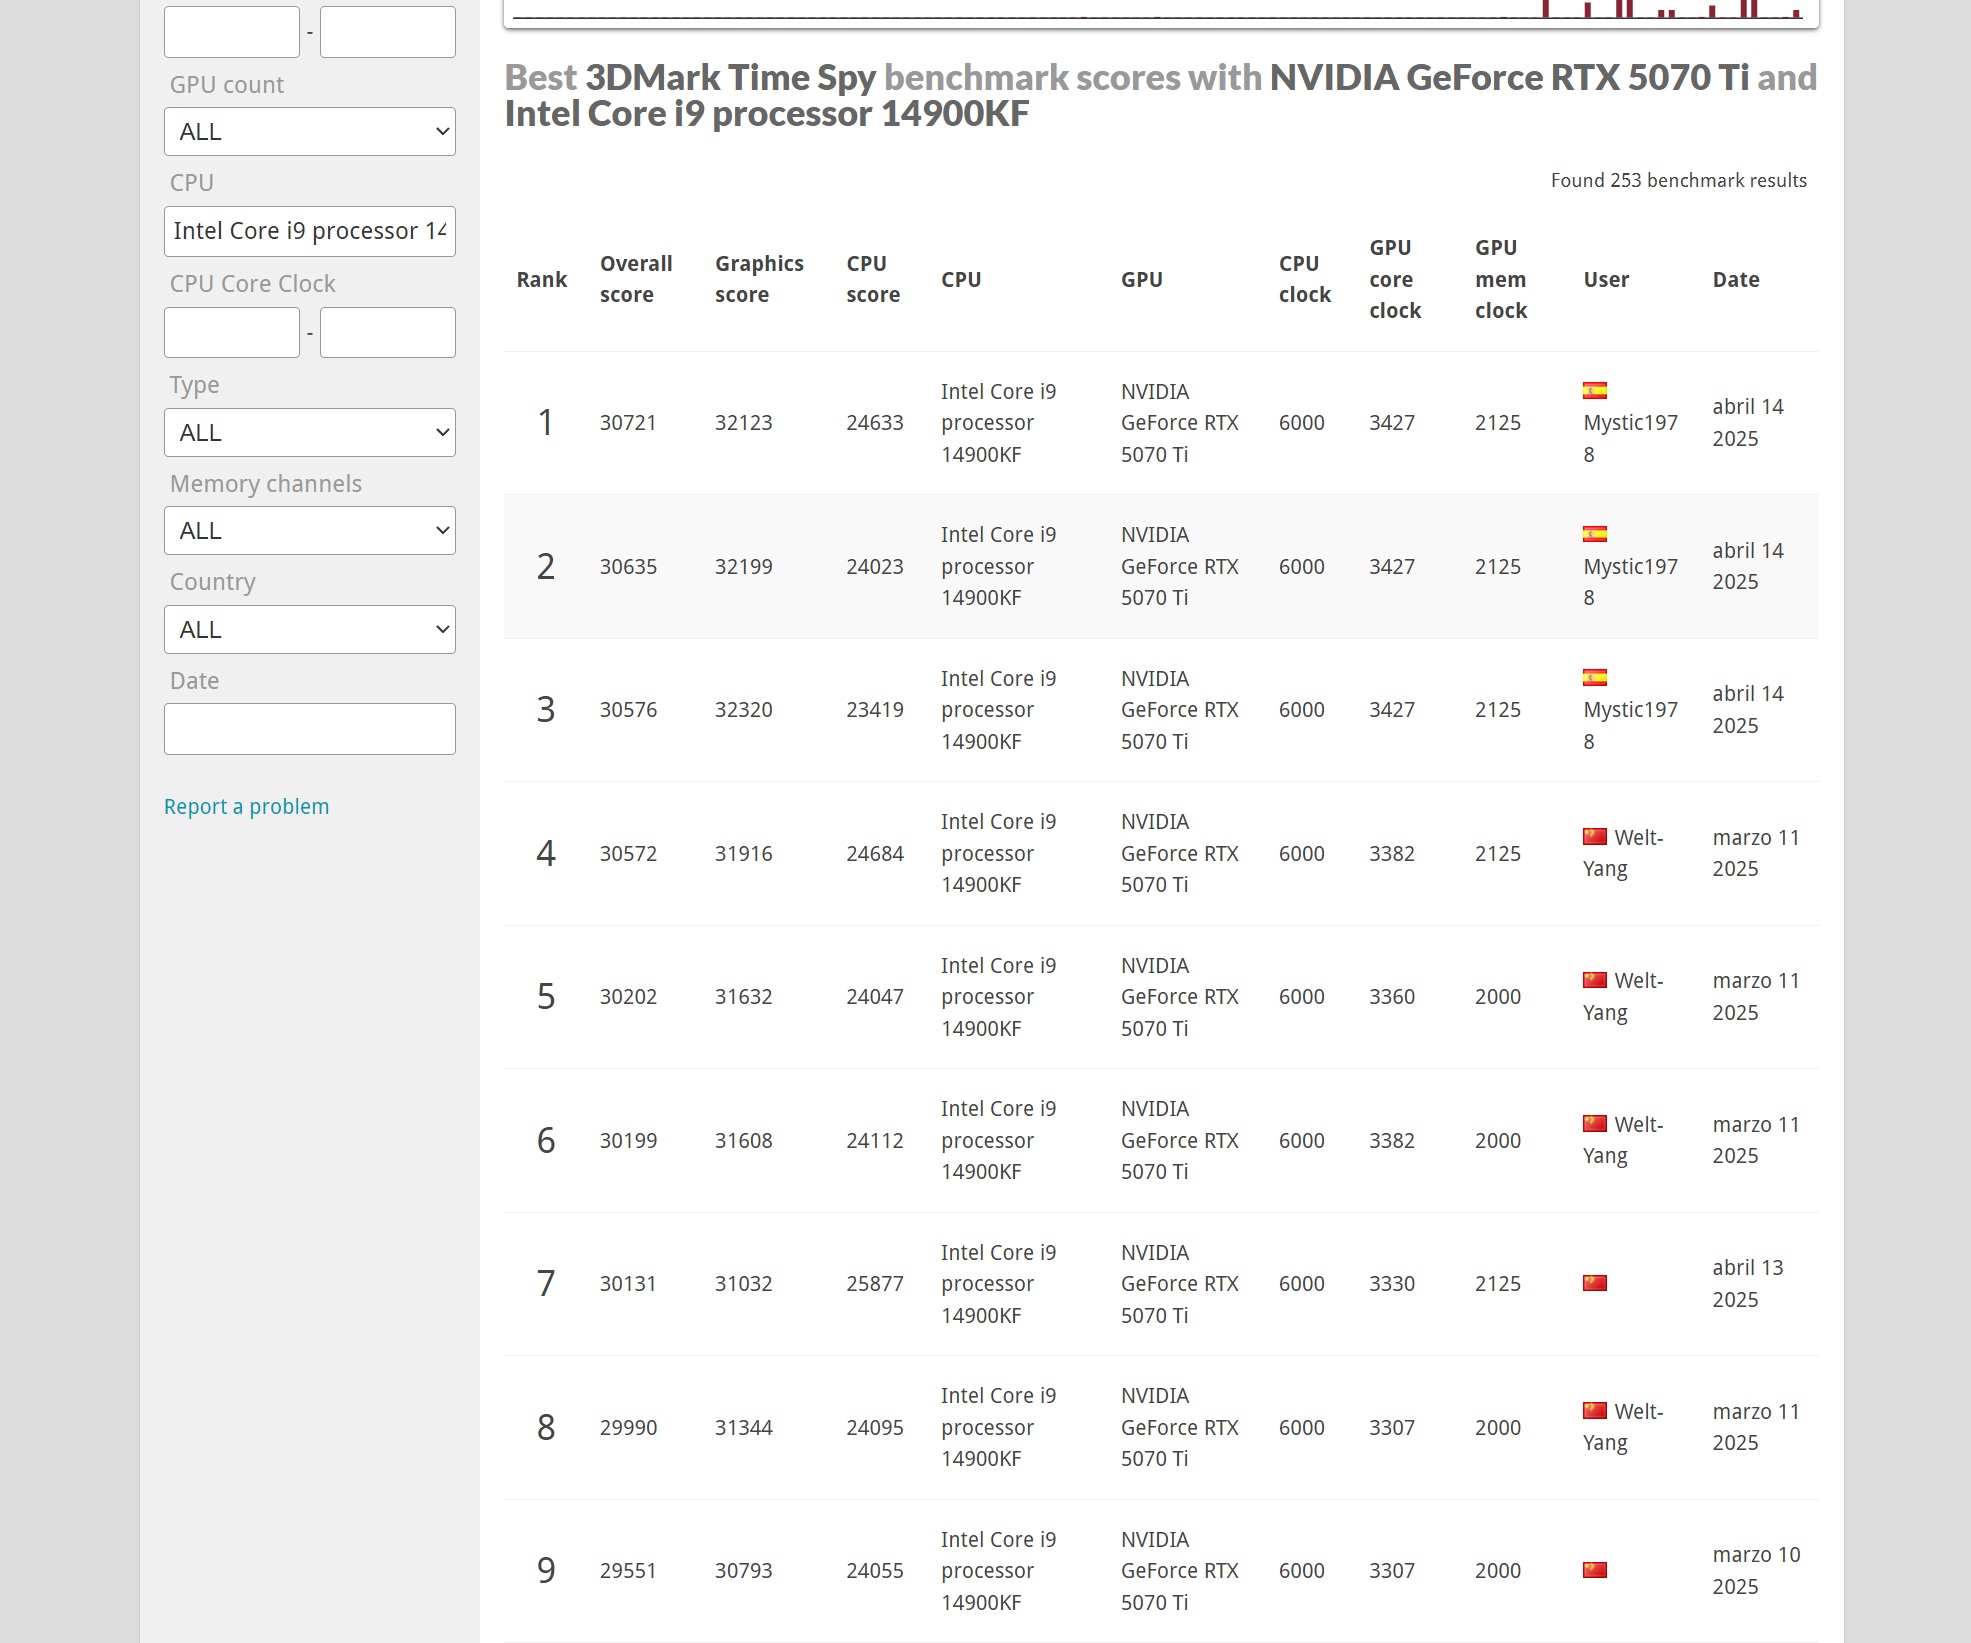Sort by CPU score column header
1971x1643 pixels.
[x=873, y=279]
